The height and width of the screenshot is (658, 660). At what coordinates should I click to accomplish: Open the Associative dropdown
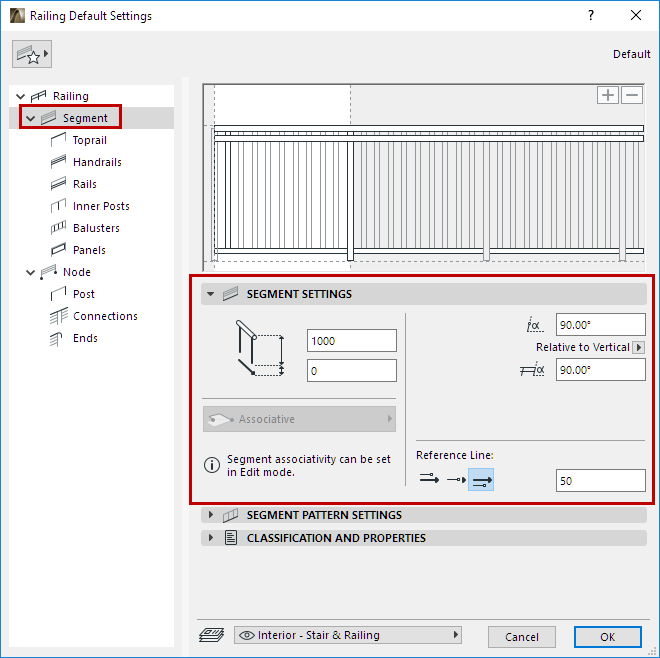[x=299, y=419]
